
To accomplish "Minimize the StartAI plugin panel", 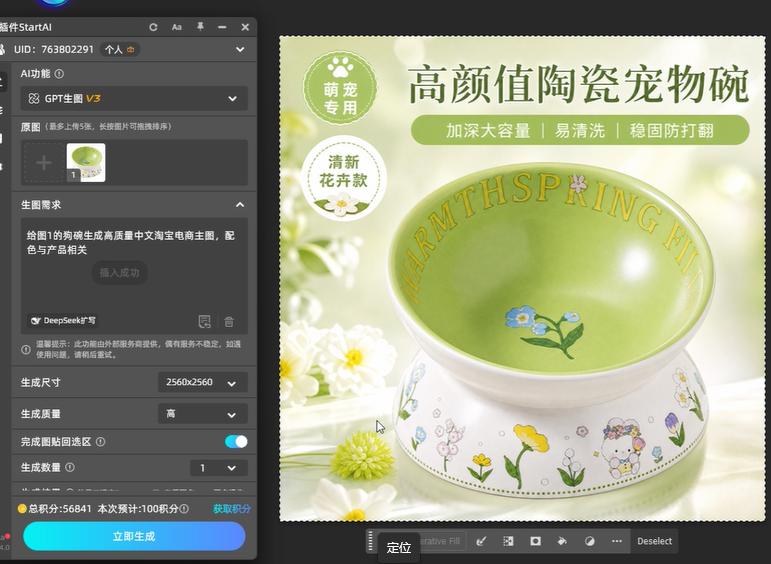I will 222,27.
